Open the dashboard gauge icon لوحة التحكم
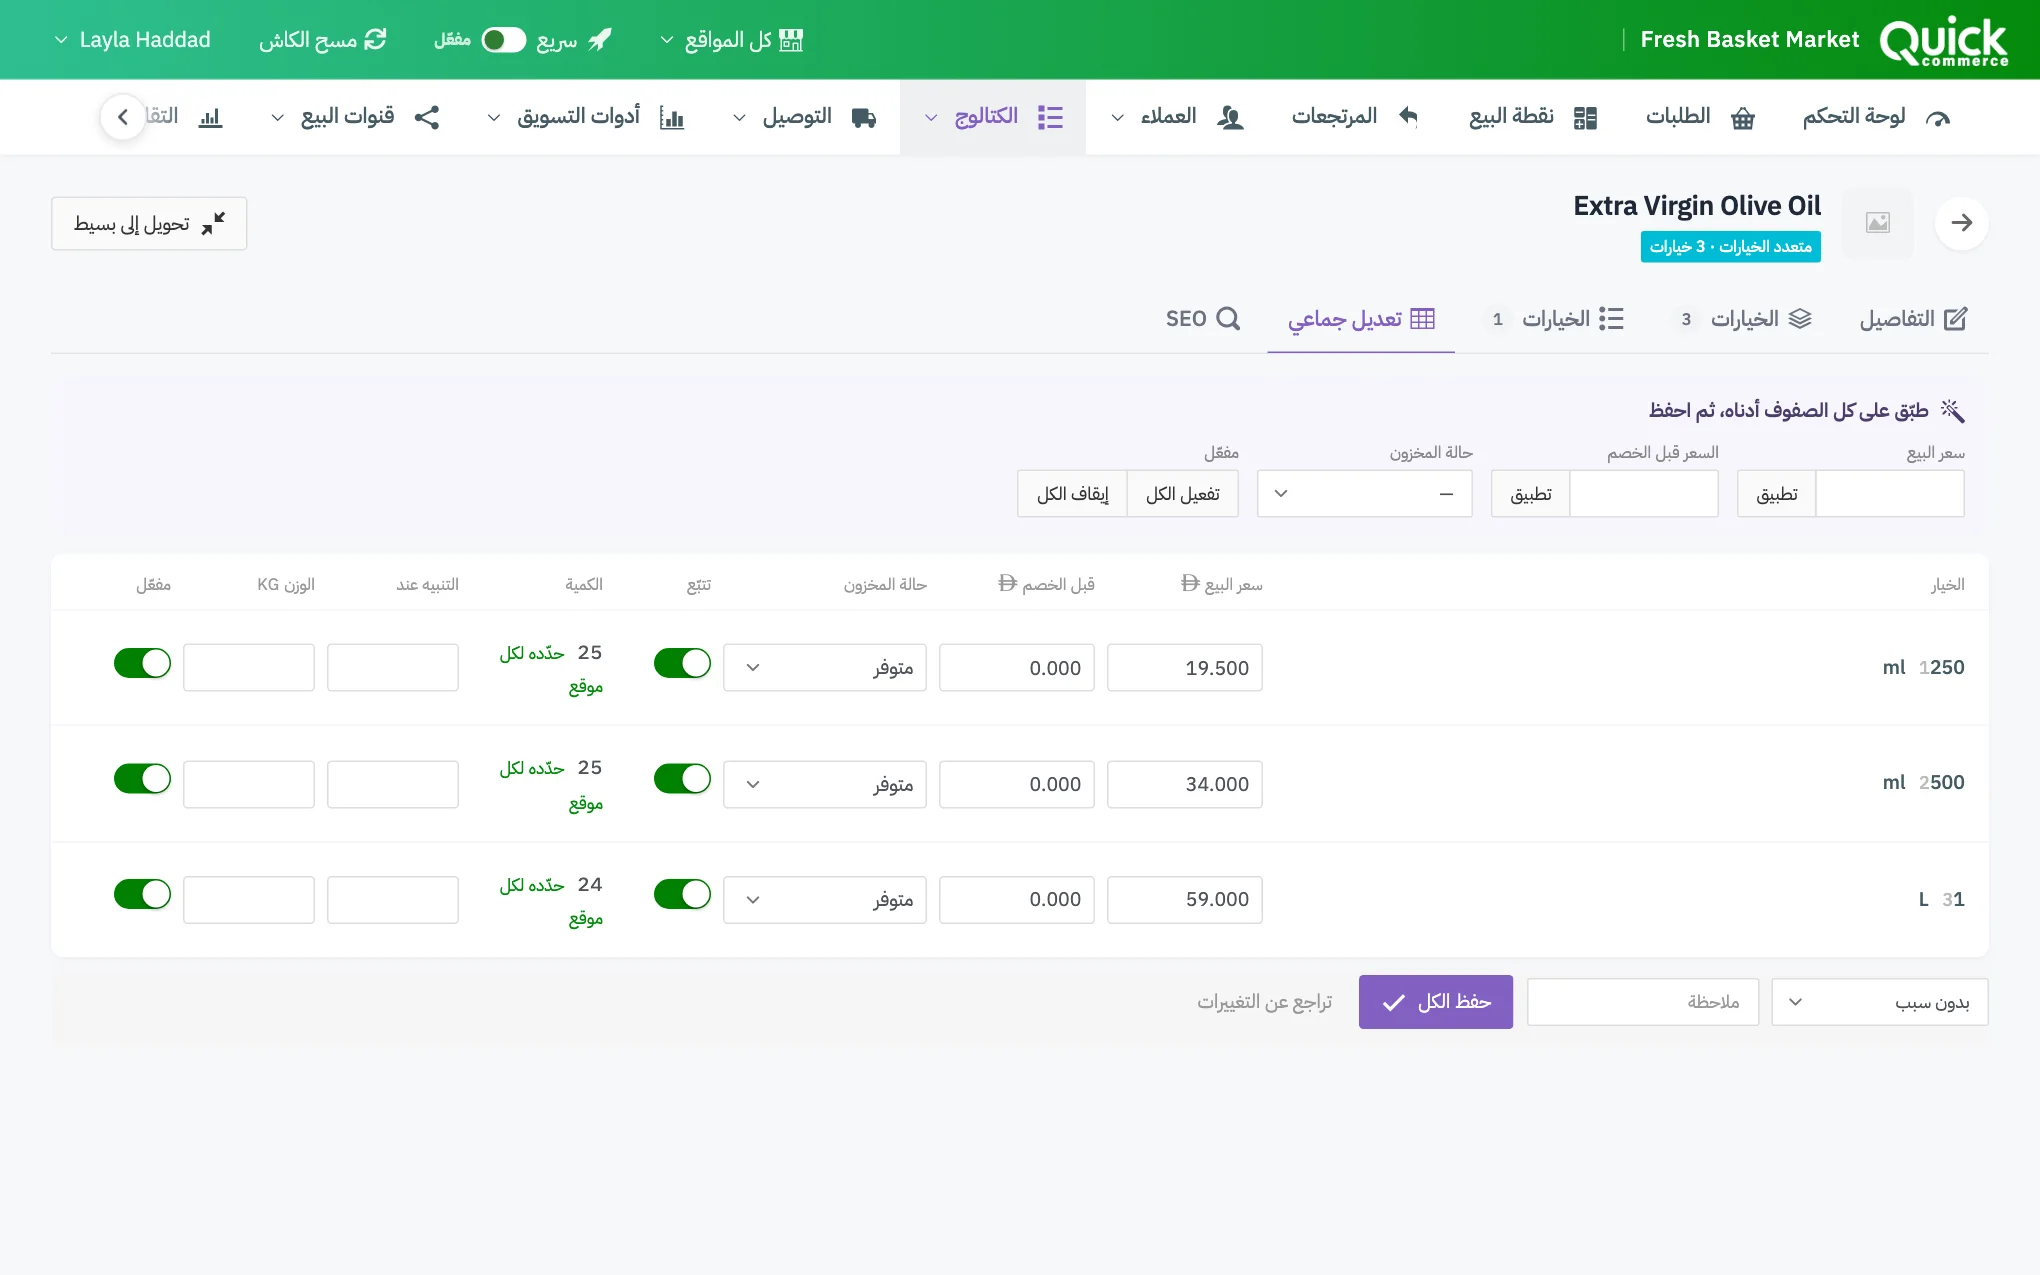This screenshot has width=2040, height=1275. (x=1938, y=118)
